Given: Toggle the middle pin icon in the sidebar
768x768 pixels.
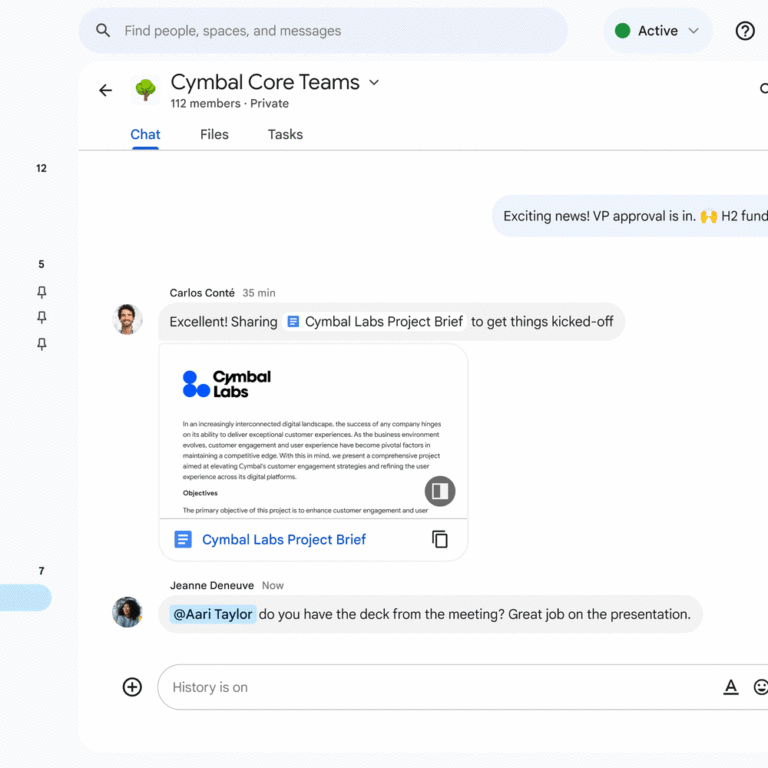Looking at the screenshot, I should [x=41, y=317].
